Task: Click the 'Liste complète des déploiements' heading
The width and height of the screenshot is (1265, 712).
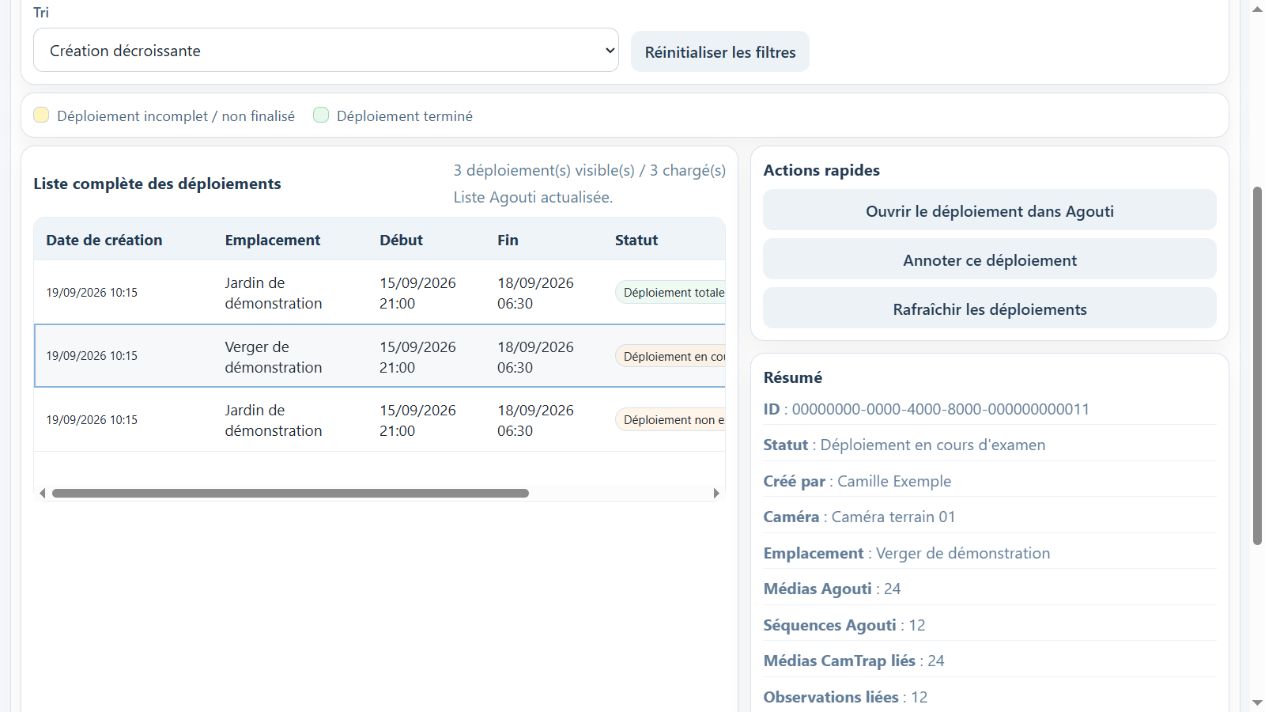Action: [x=157, y=184]
